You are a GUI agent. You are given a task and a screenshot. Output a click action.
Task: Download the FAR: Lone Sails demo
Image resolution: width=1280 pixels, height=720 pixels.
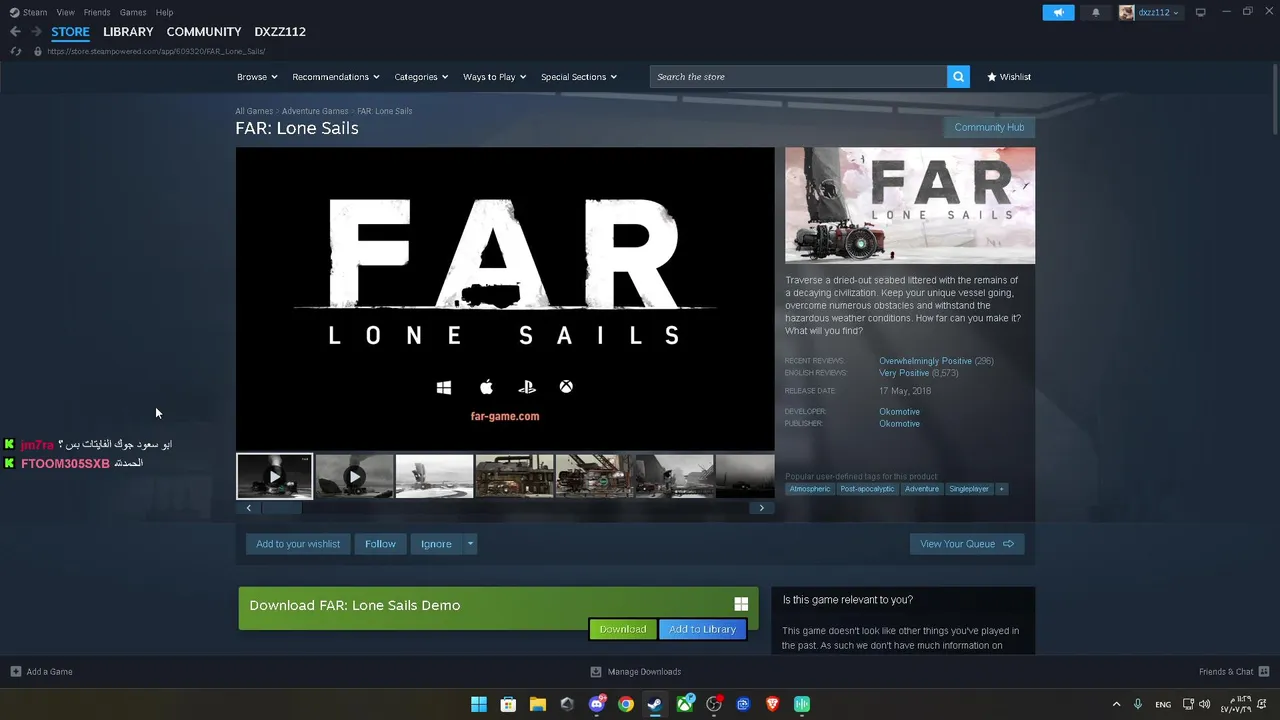pyautogui.click(x=623, y=629)
